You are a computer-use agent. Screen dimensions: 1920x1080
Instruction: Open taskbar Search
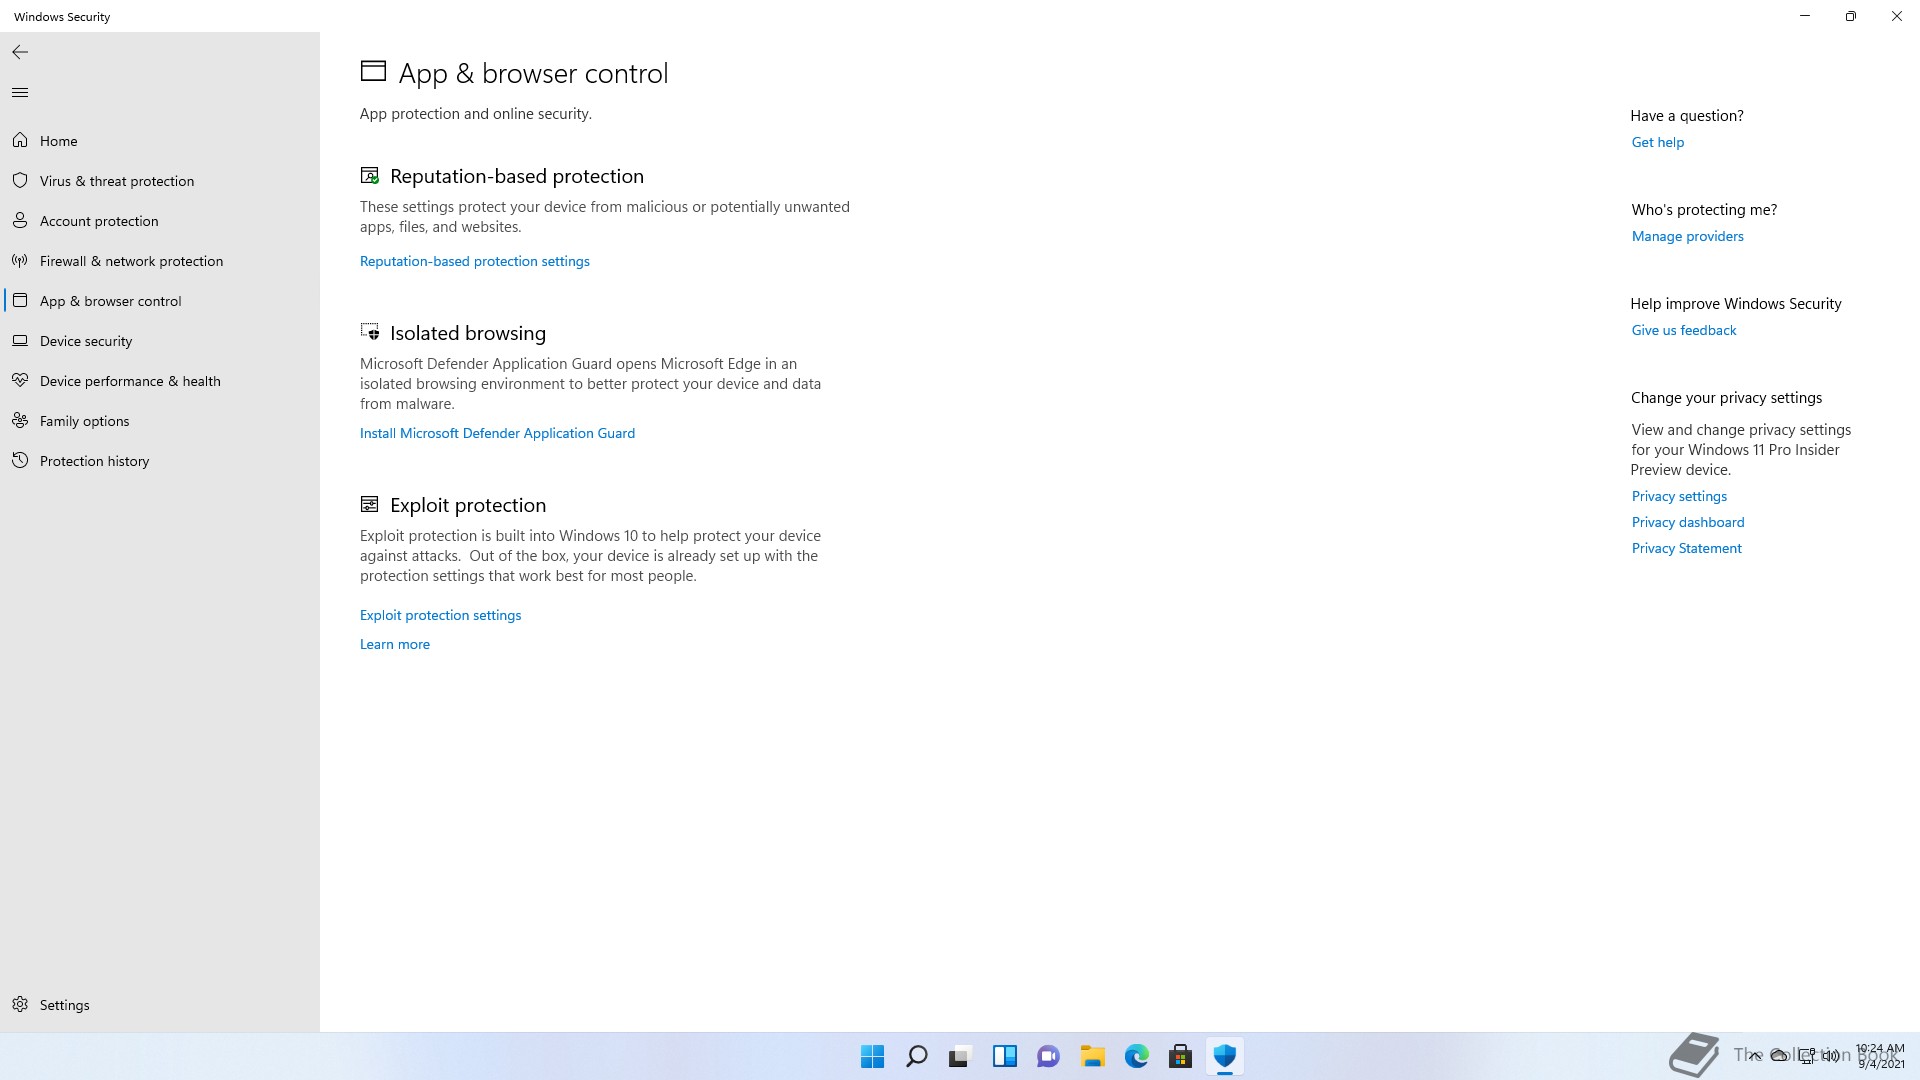pos(916,1056)
